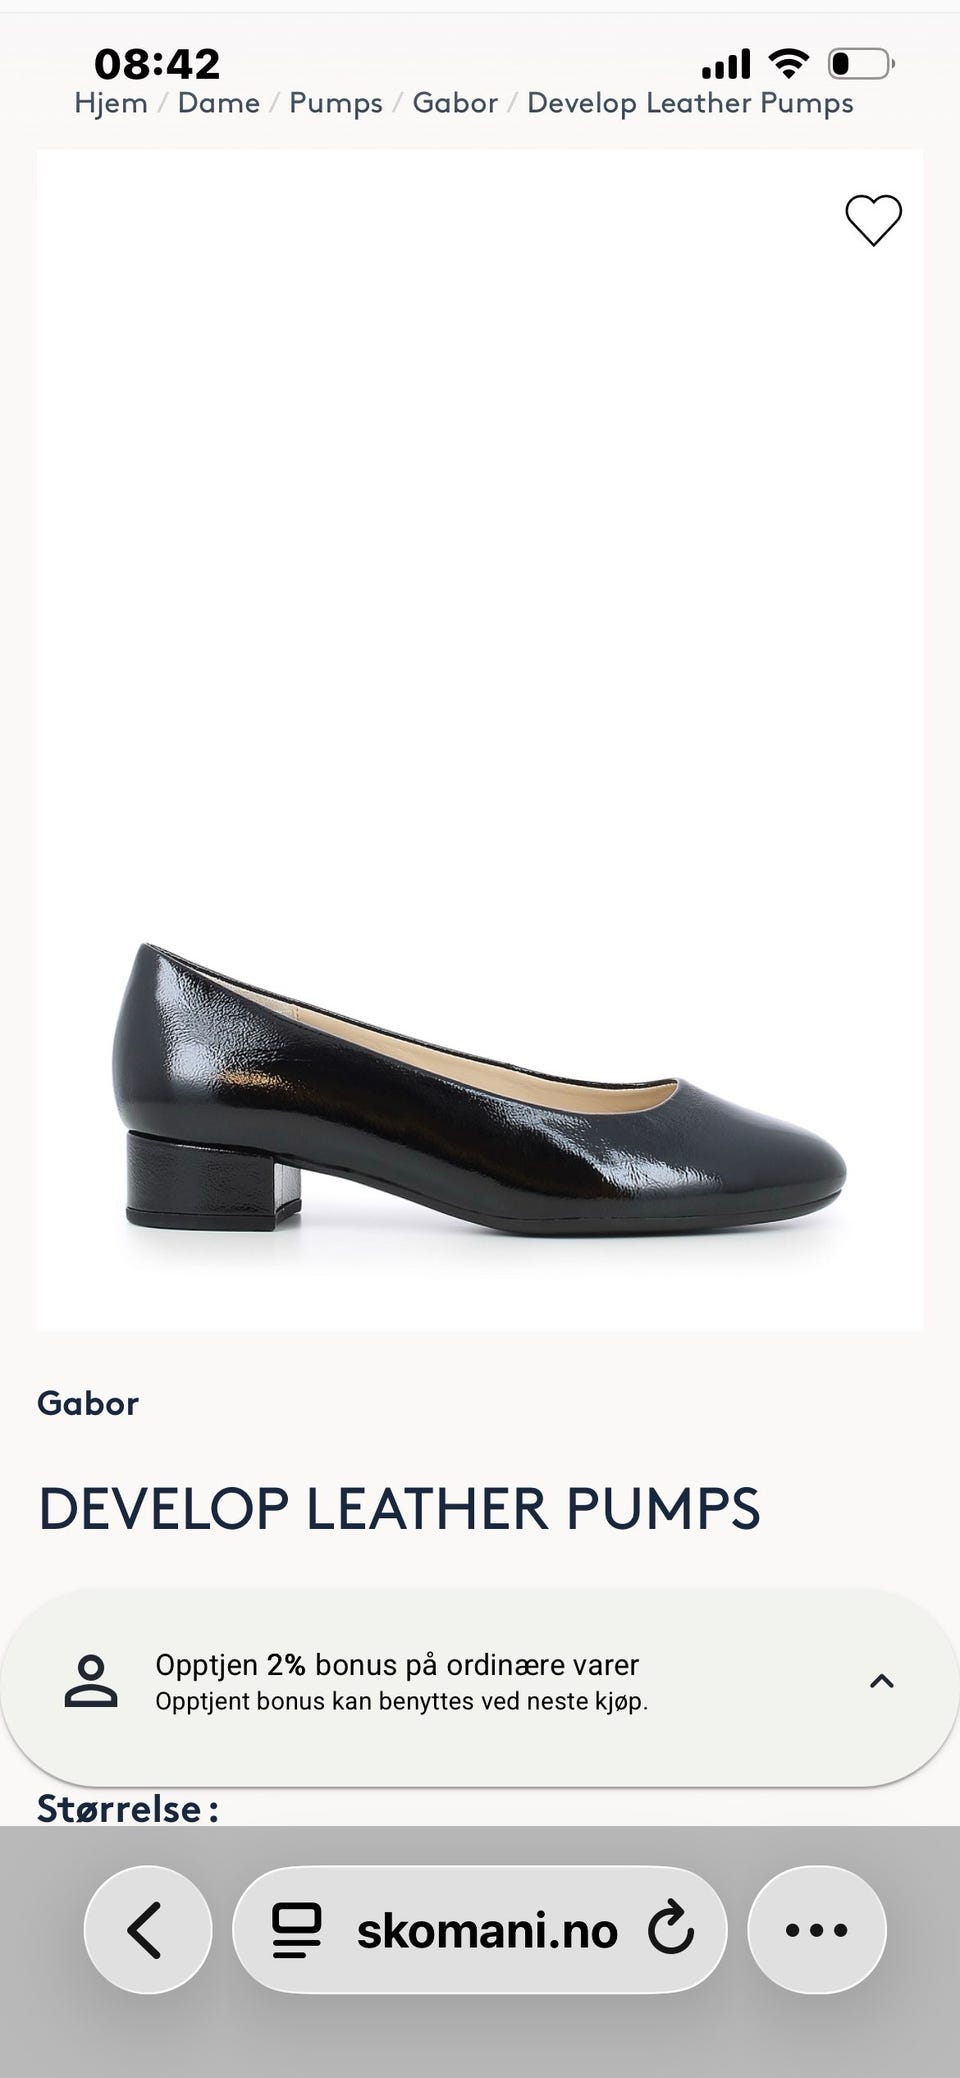Image resolution: width=960 pixels, height=2078 pixels.
Task: Expand the bonus banner with chevron
Action: [x=881, y=1681]
